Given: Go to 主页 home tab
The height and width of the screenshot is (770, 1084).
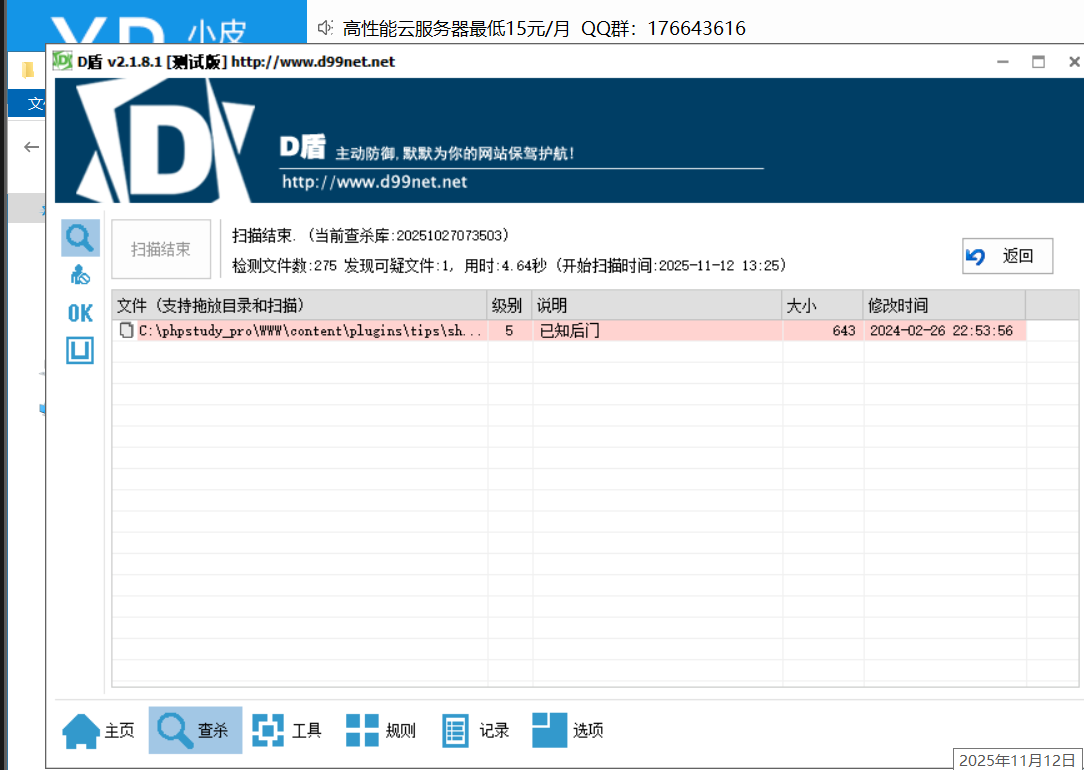Looking at the screenshot, I should [99, 731].
